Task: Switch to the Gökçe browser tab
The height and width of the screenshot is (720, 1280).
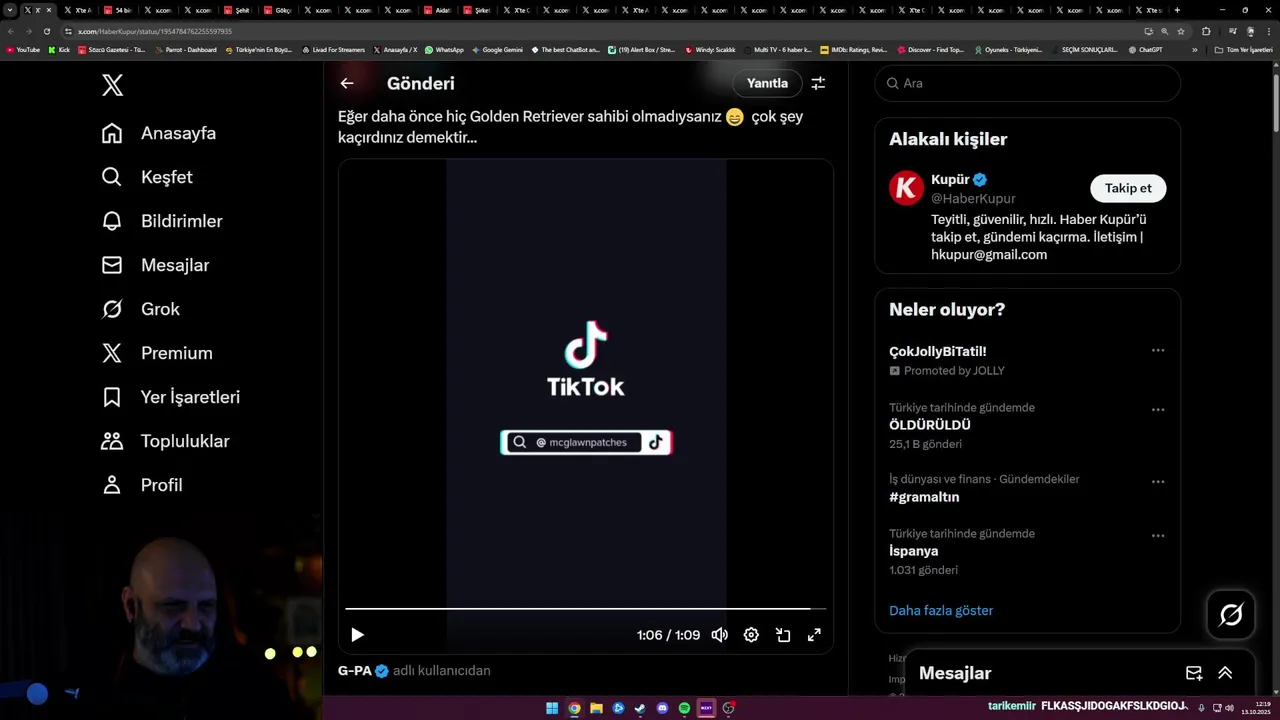Action: (x=277, y=10)
